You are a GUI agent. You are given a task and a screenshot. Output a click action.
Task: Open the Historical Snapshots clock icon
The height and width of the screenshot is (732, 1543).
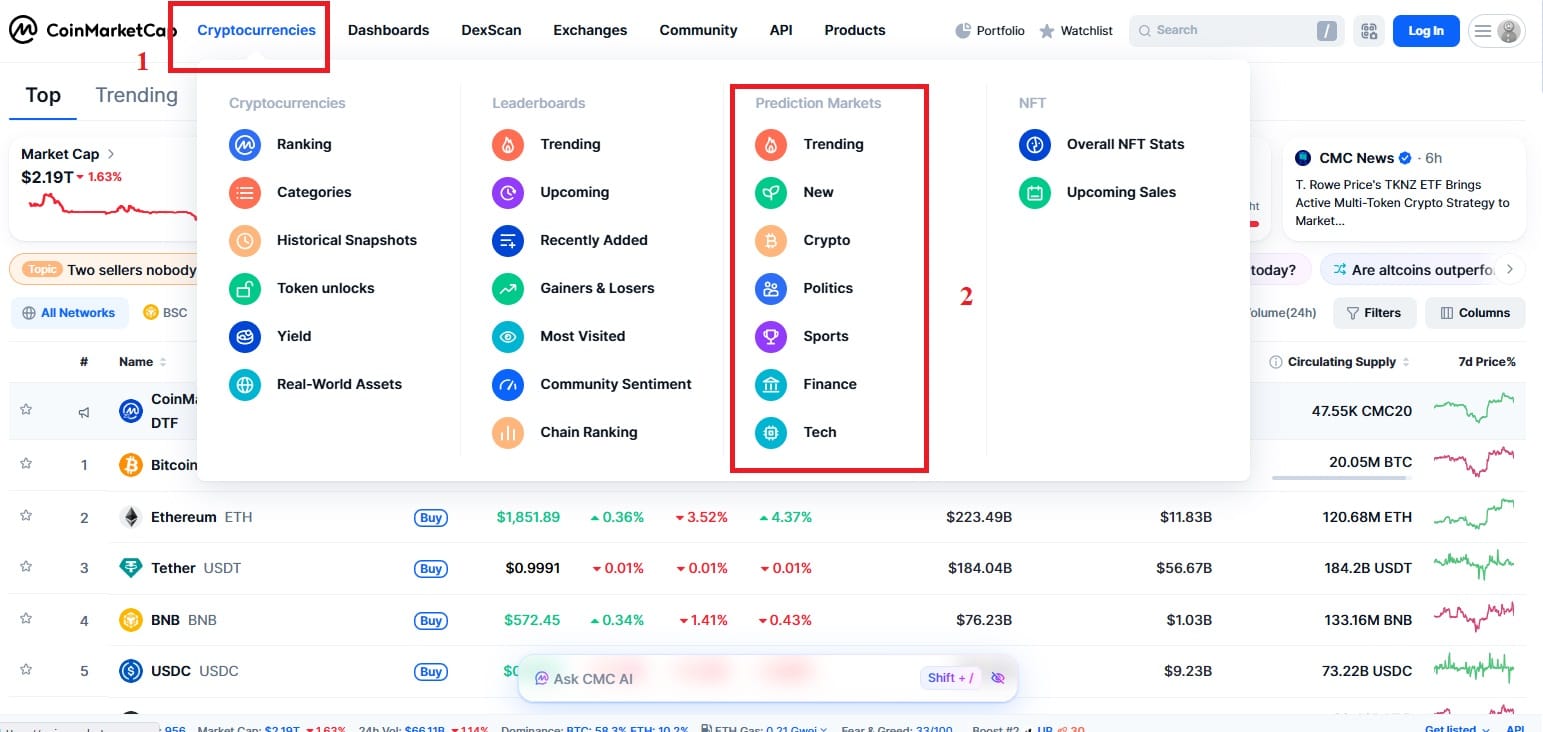coord(245,240)
